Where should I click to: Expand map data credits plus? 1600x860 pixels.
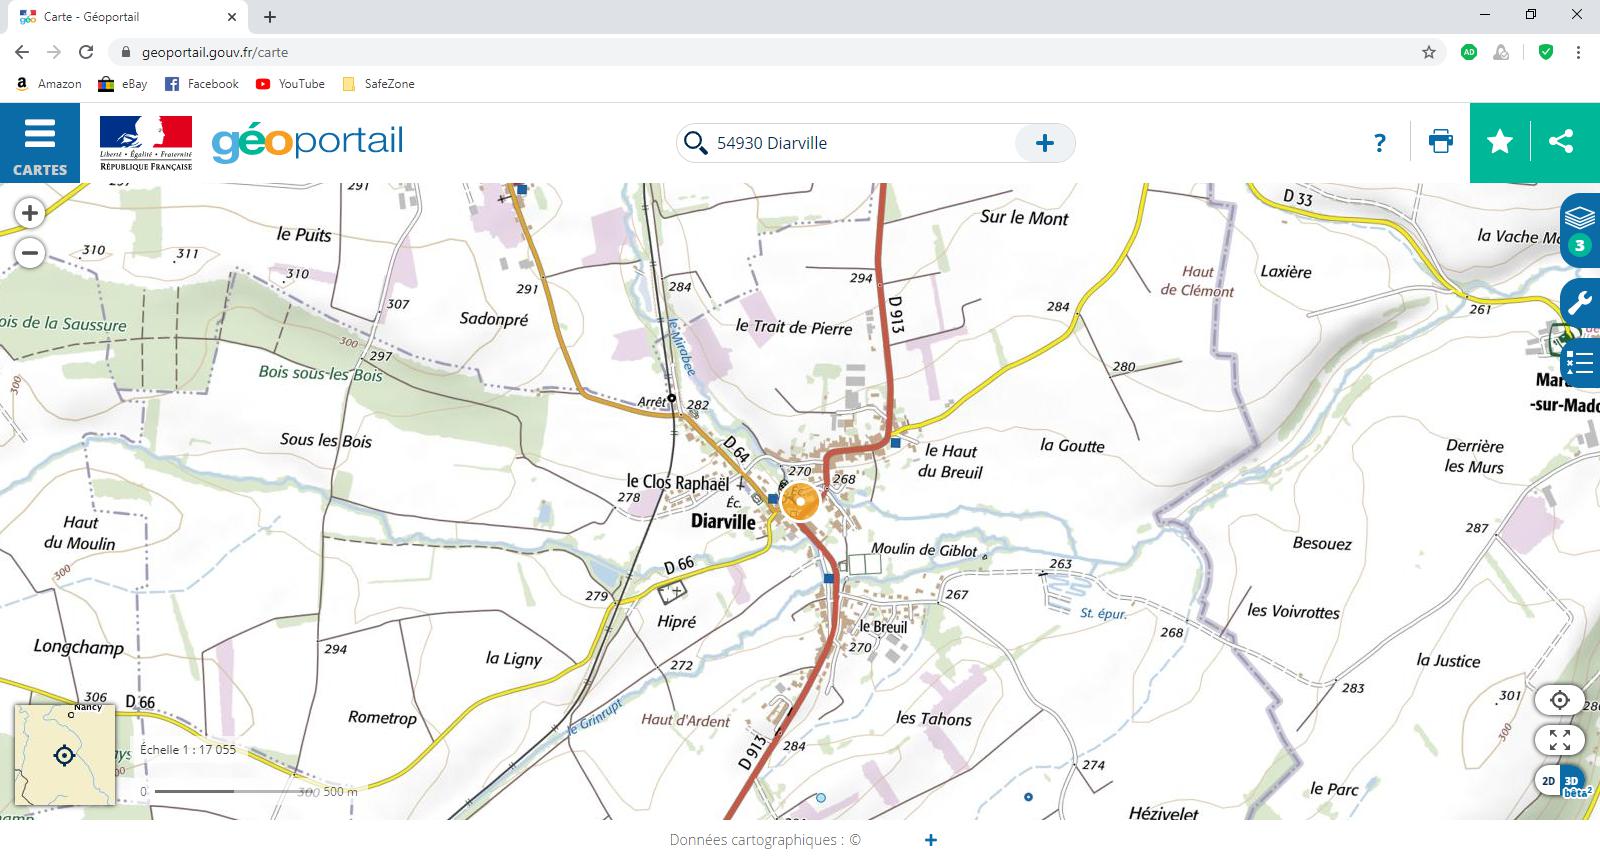tap(931, 840)
